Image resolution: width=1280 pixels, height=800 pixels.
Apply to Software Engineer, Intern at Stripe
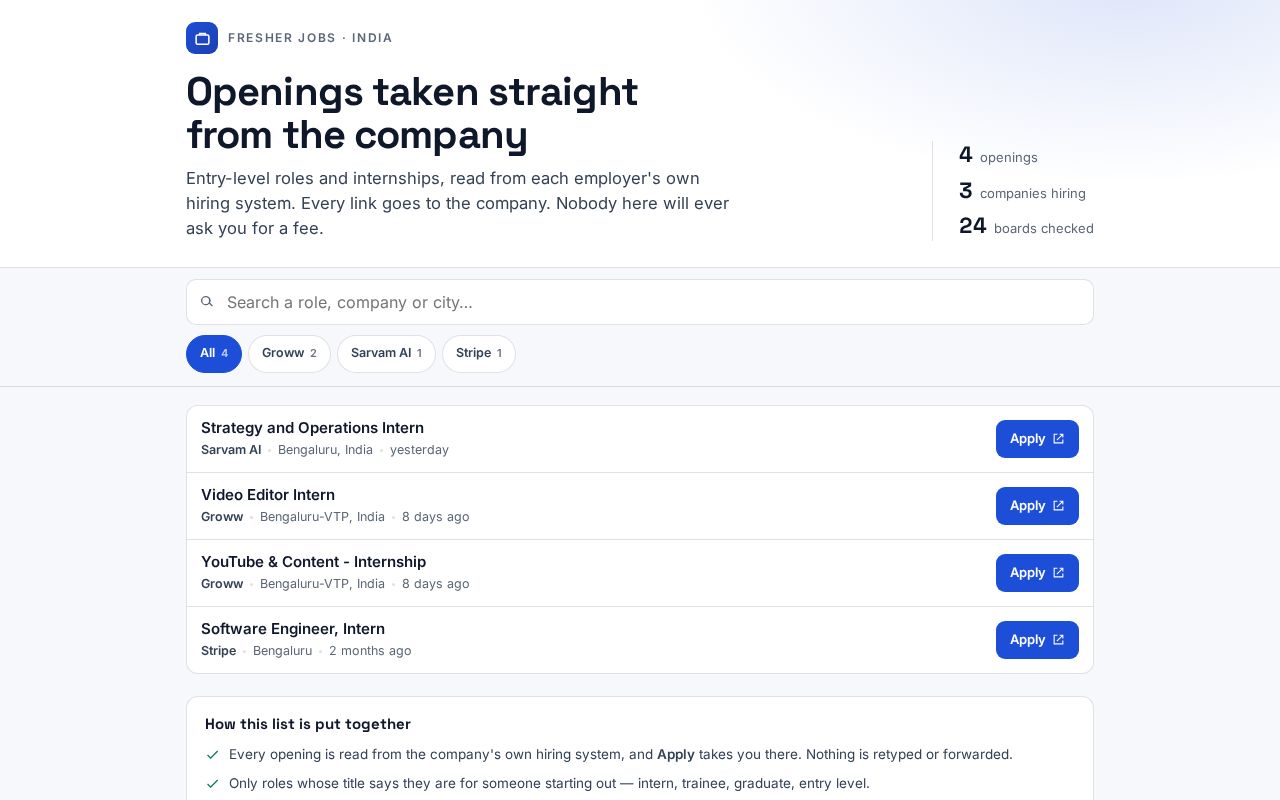1037,640
